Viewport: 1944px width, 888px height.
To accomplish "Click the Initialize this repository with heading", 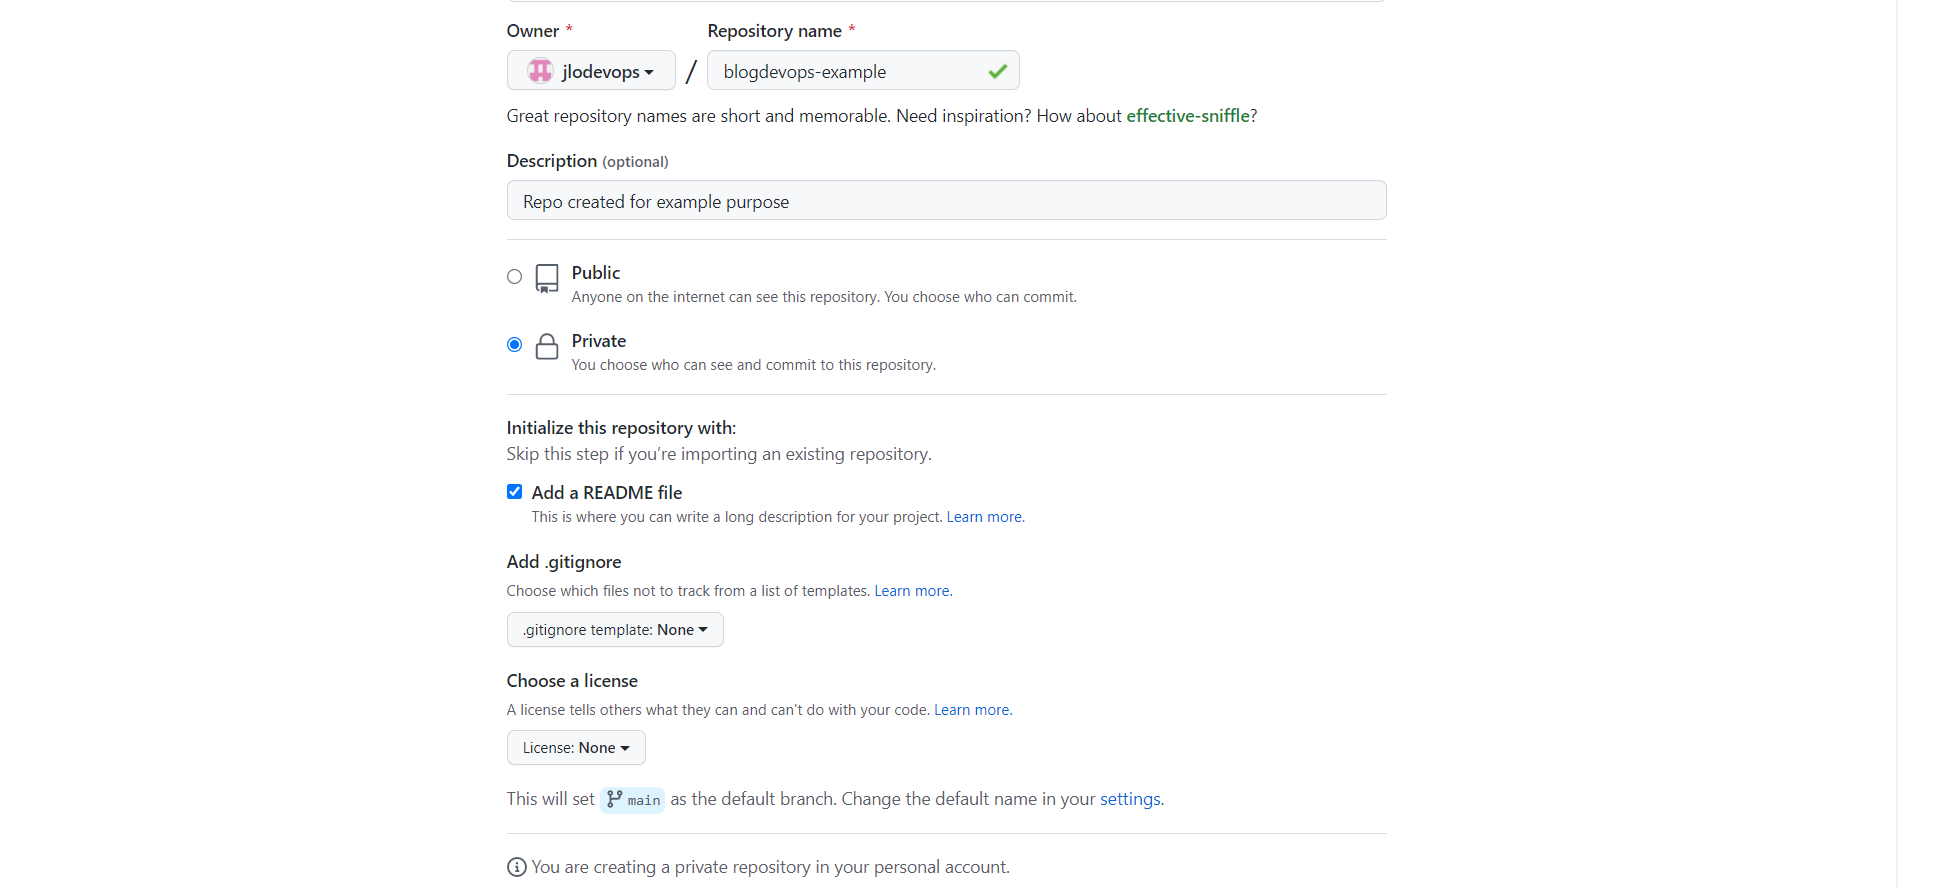I will pyautogui.click(x=621, y=428).
